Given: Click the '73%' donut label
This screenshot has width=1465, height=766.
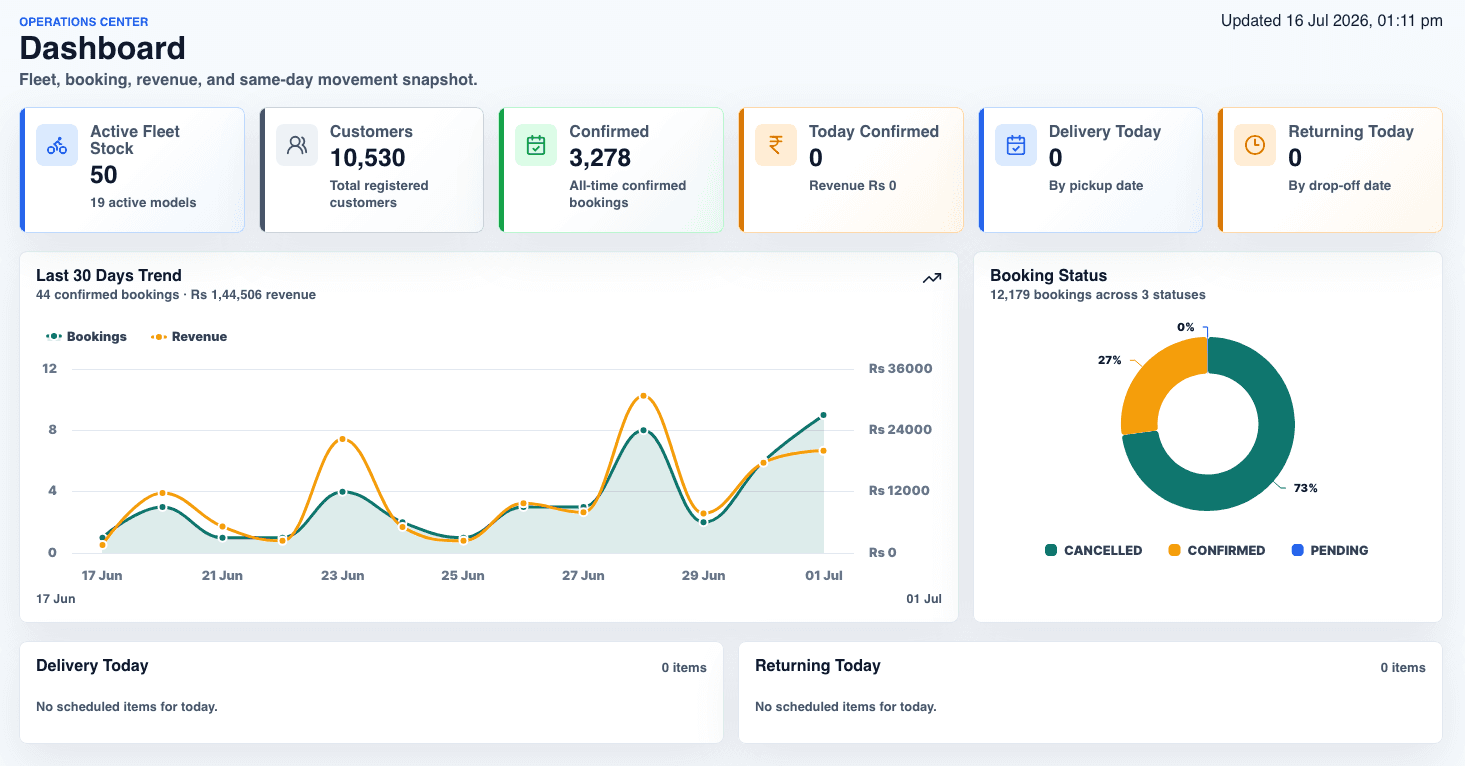Looking at the screenshot, I should point(1306,489).
